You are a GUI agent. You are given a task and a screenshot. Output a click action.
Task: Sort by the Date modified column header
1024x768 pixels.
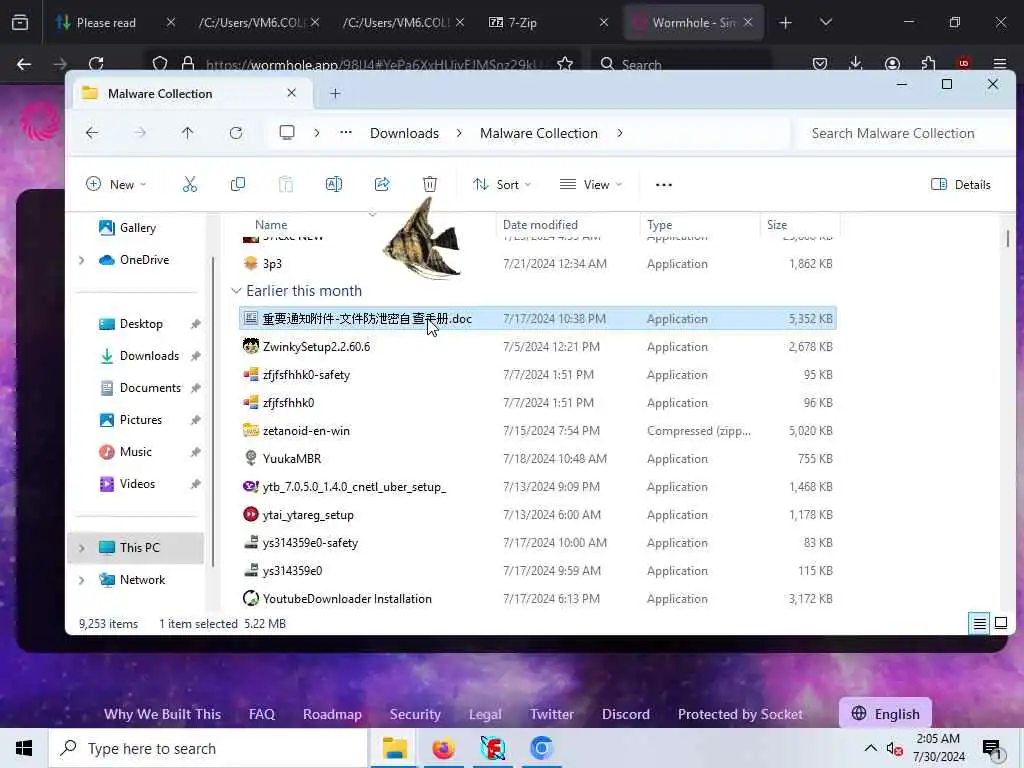540,225
